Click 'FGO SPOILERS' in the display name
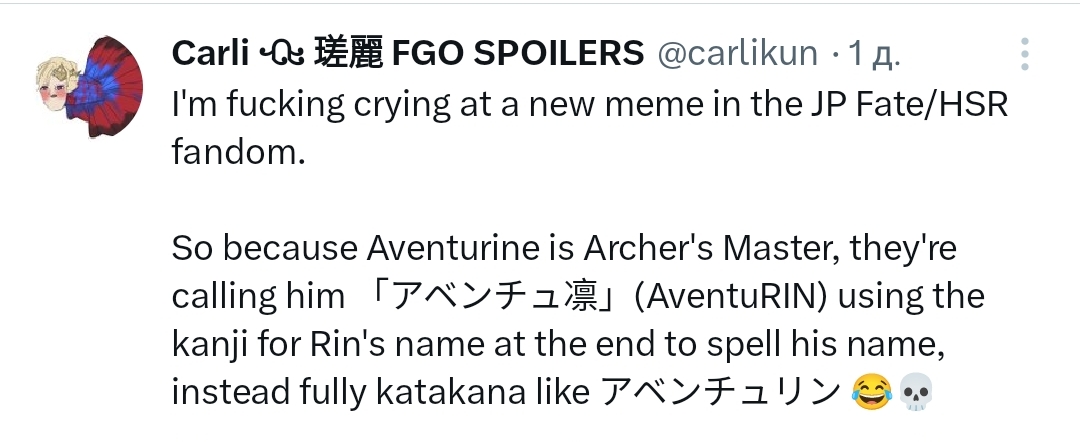Image resolution: width=1080 pixels, height=442 pixels. pyautogui.click(x=518, y=53)
